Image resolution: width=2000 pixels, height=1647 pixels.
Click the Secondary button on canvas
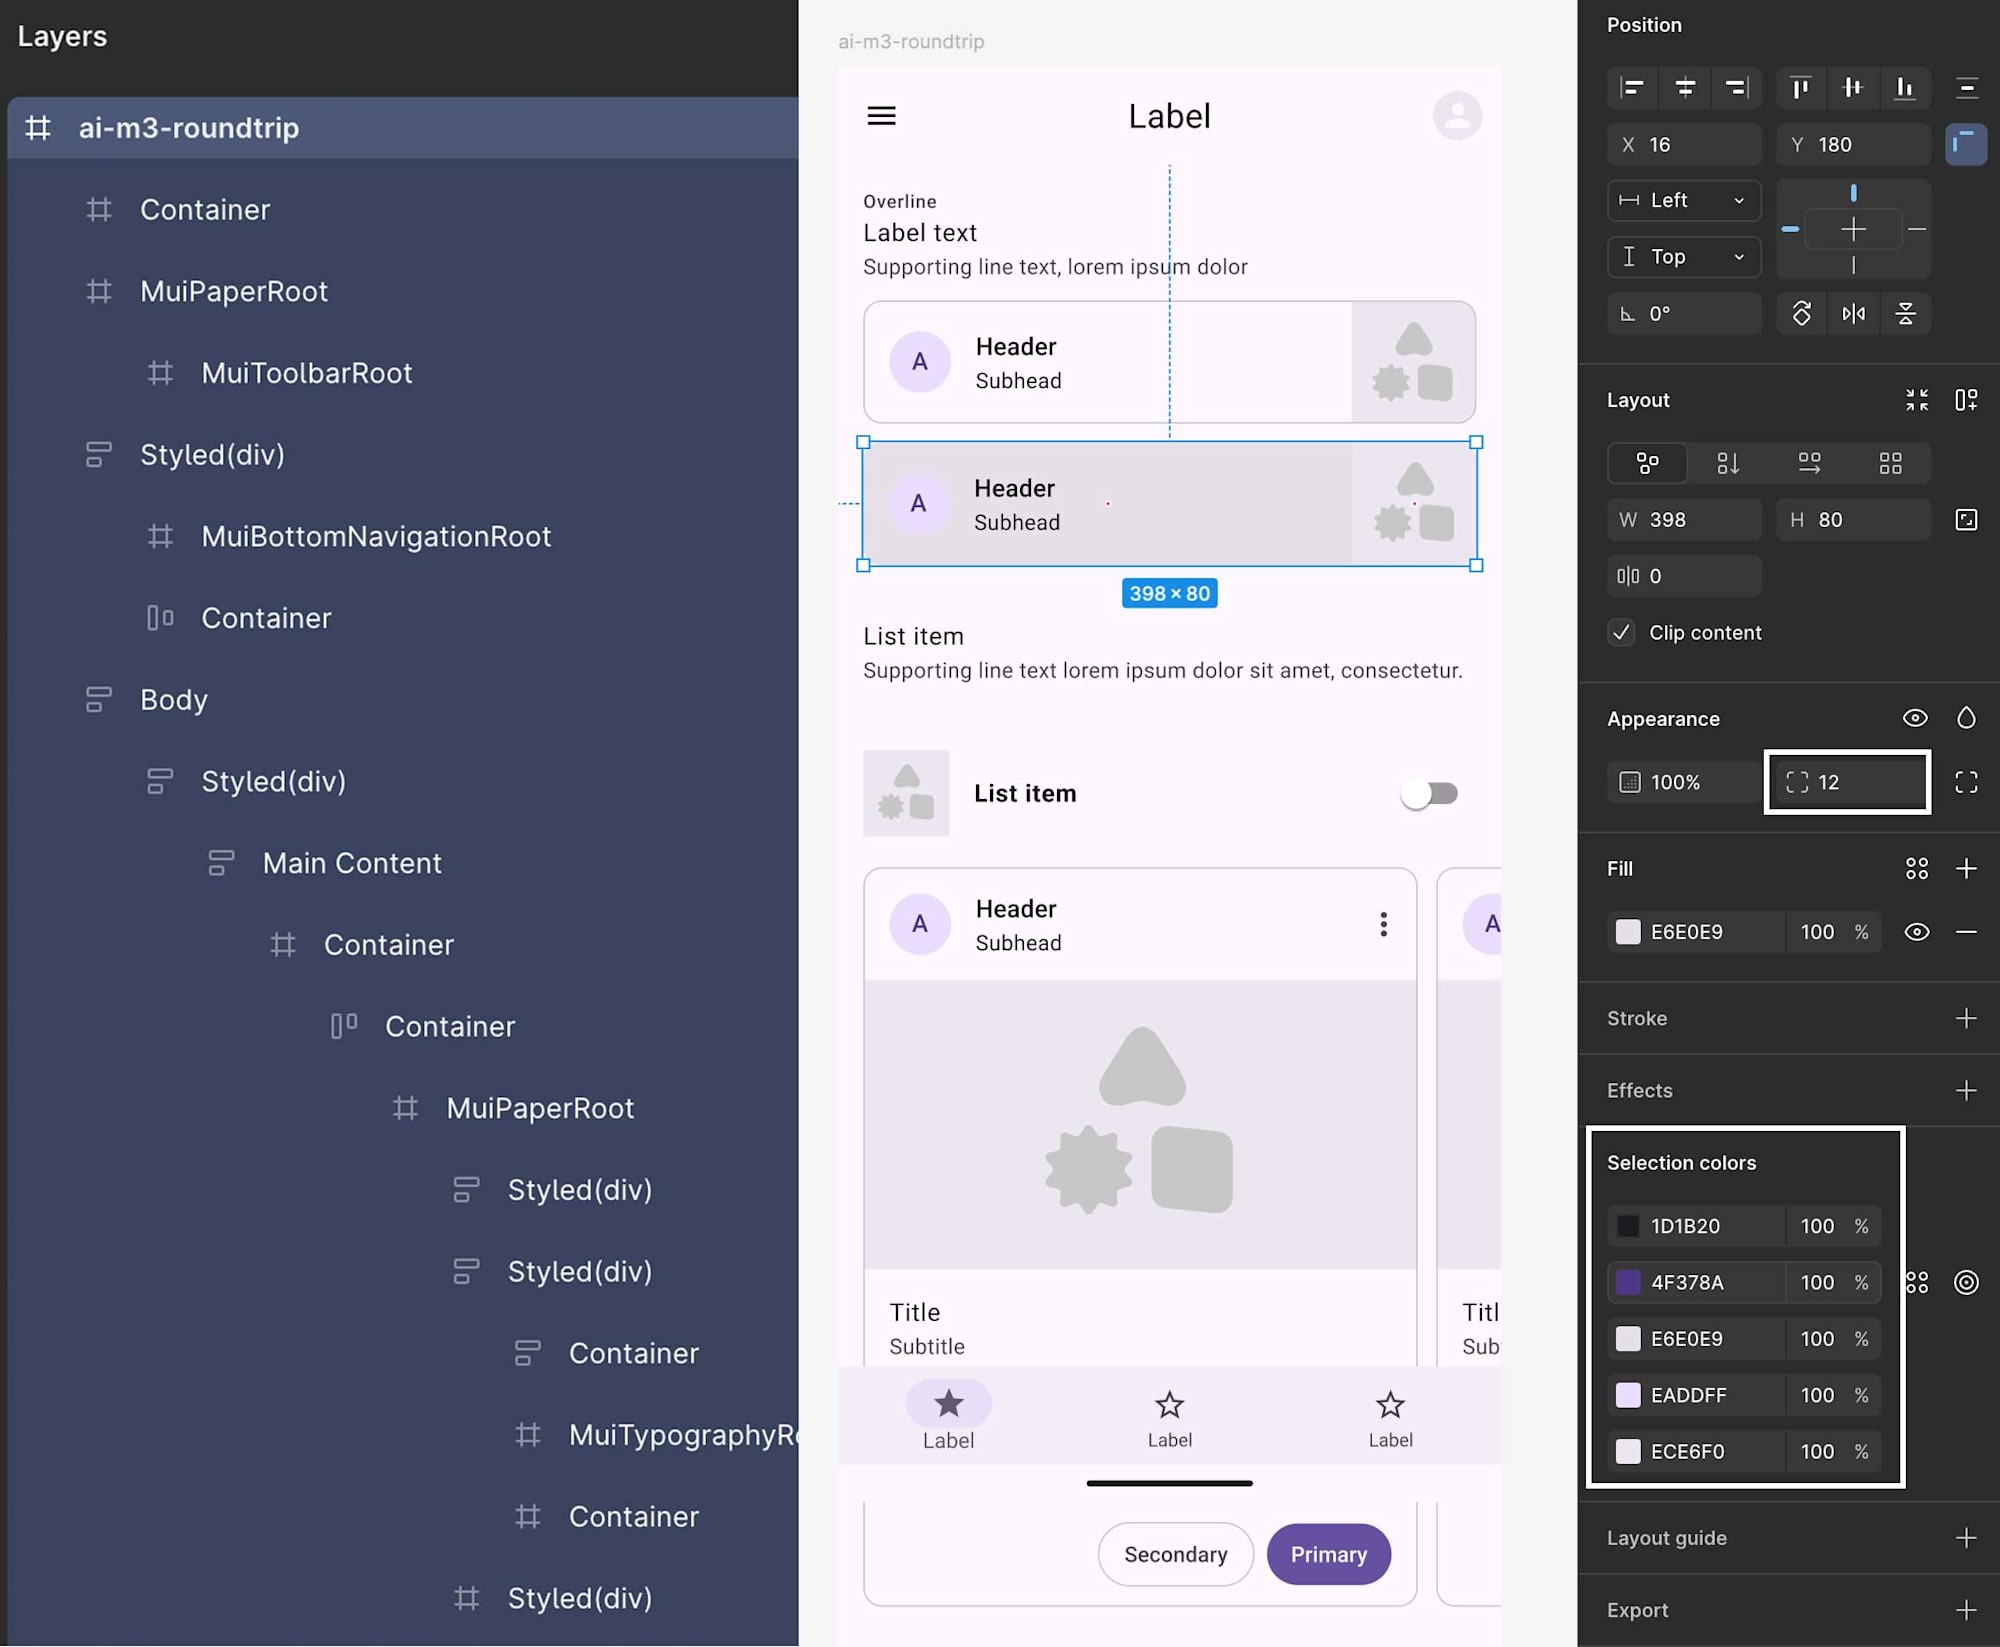[x=1175, y=1554]
